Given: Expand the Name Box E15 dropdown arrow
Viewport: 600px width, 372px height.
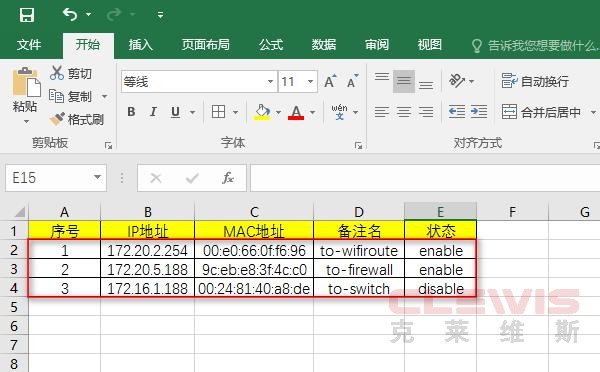Looking at the screenshot, I should [x=97, y=177].
